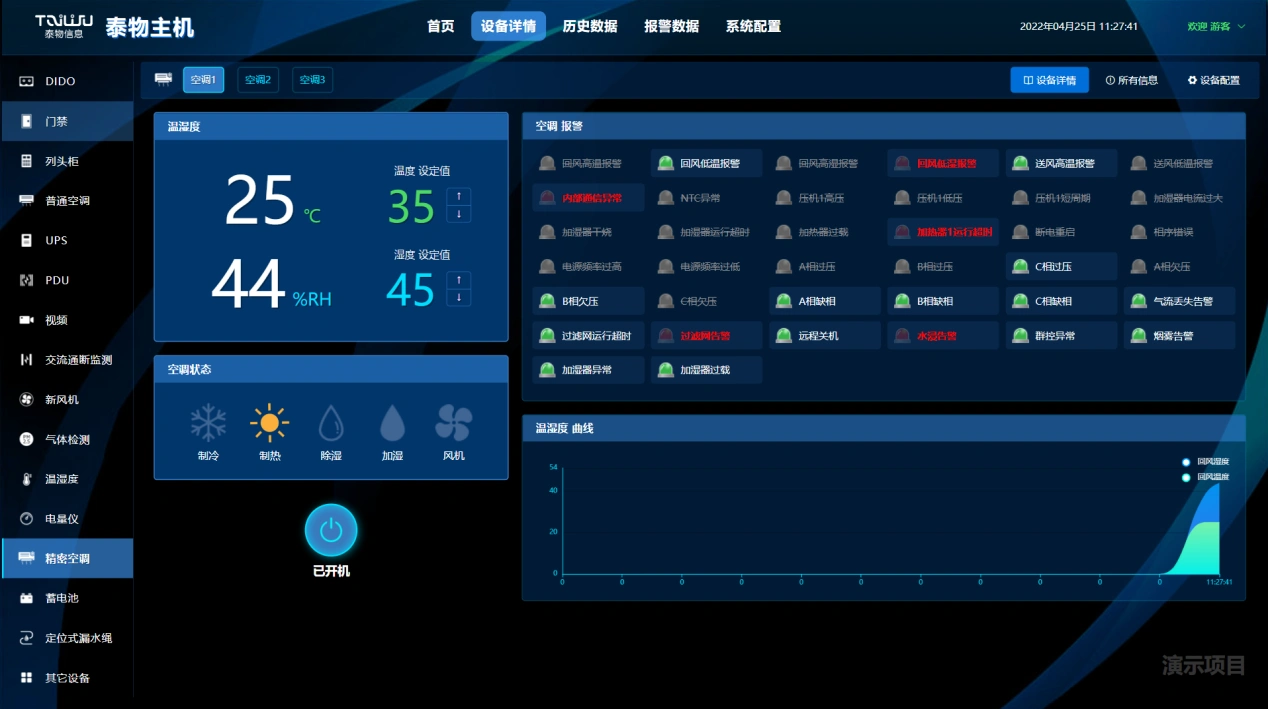Switch to the 空调2 tab
The width and height of the screenshot is (1268, 709).
point(257,79)
